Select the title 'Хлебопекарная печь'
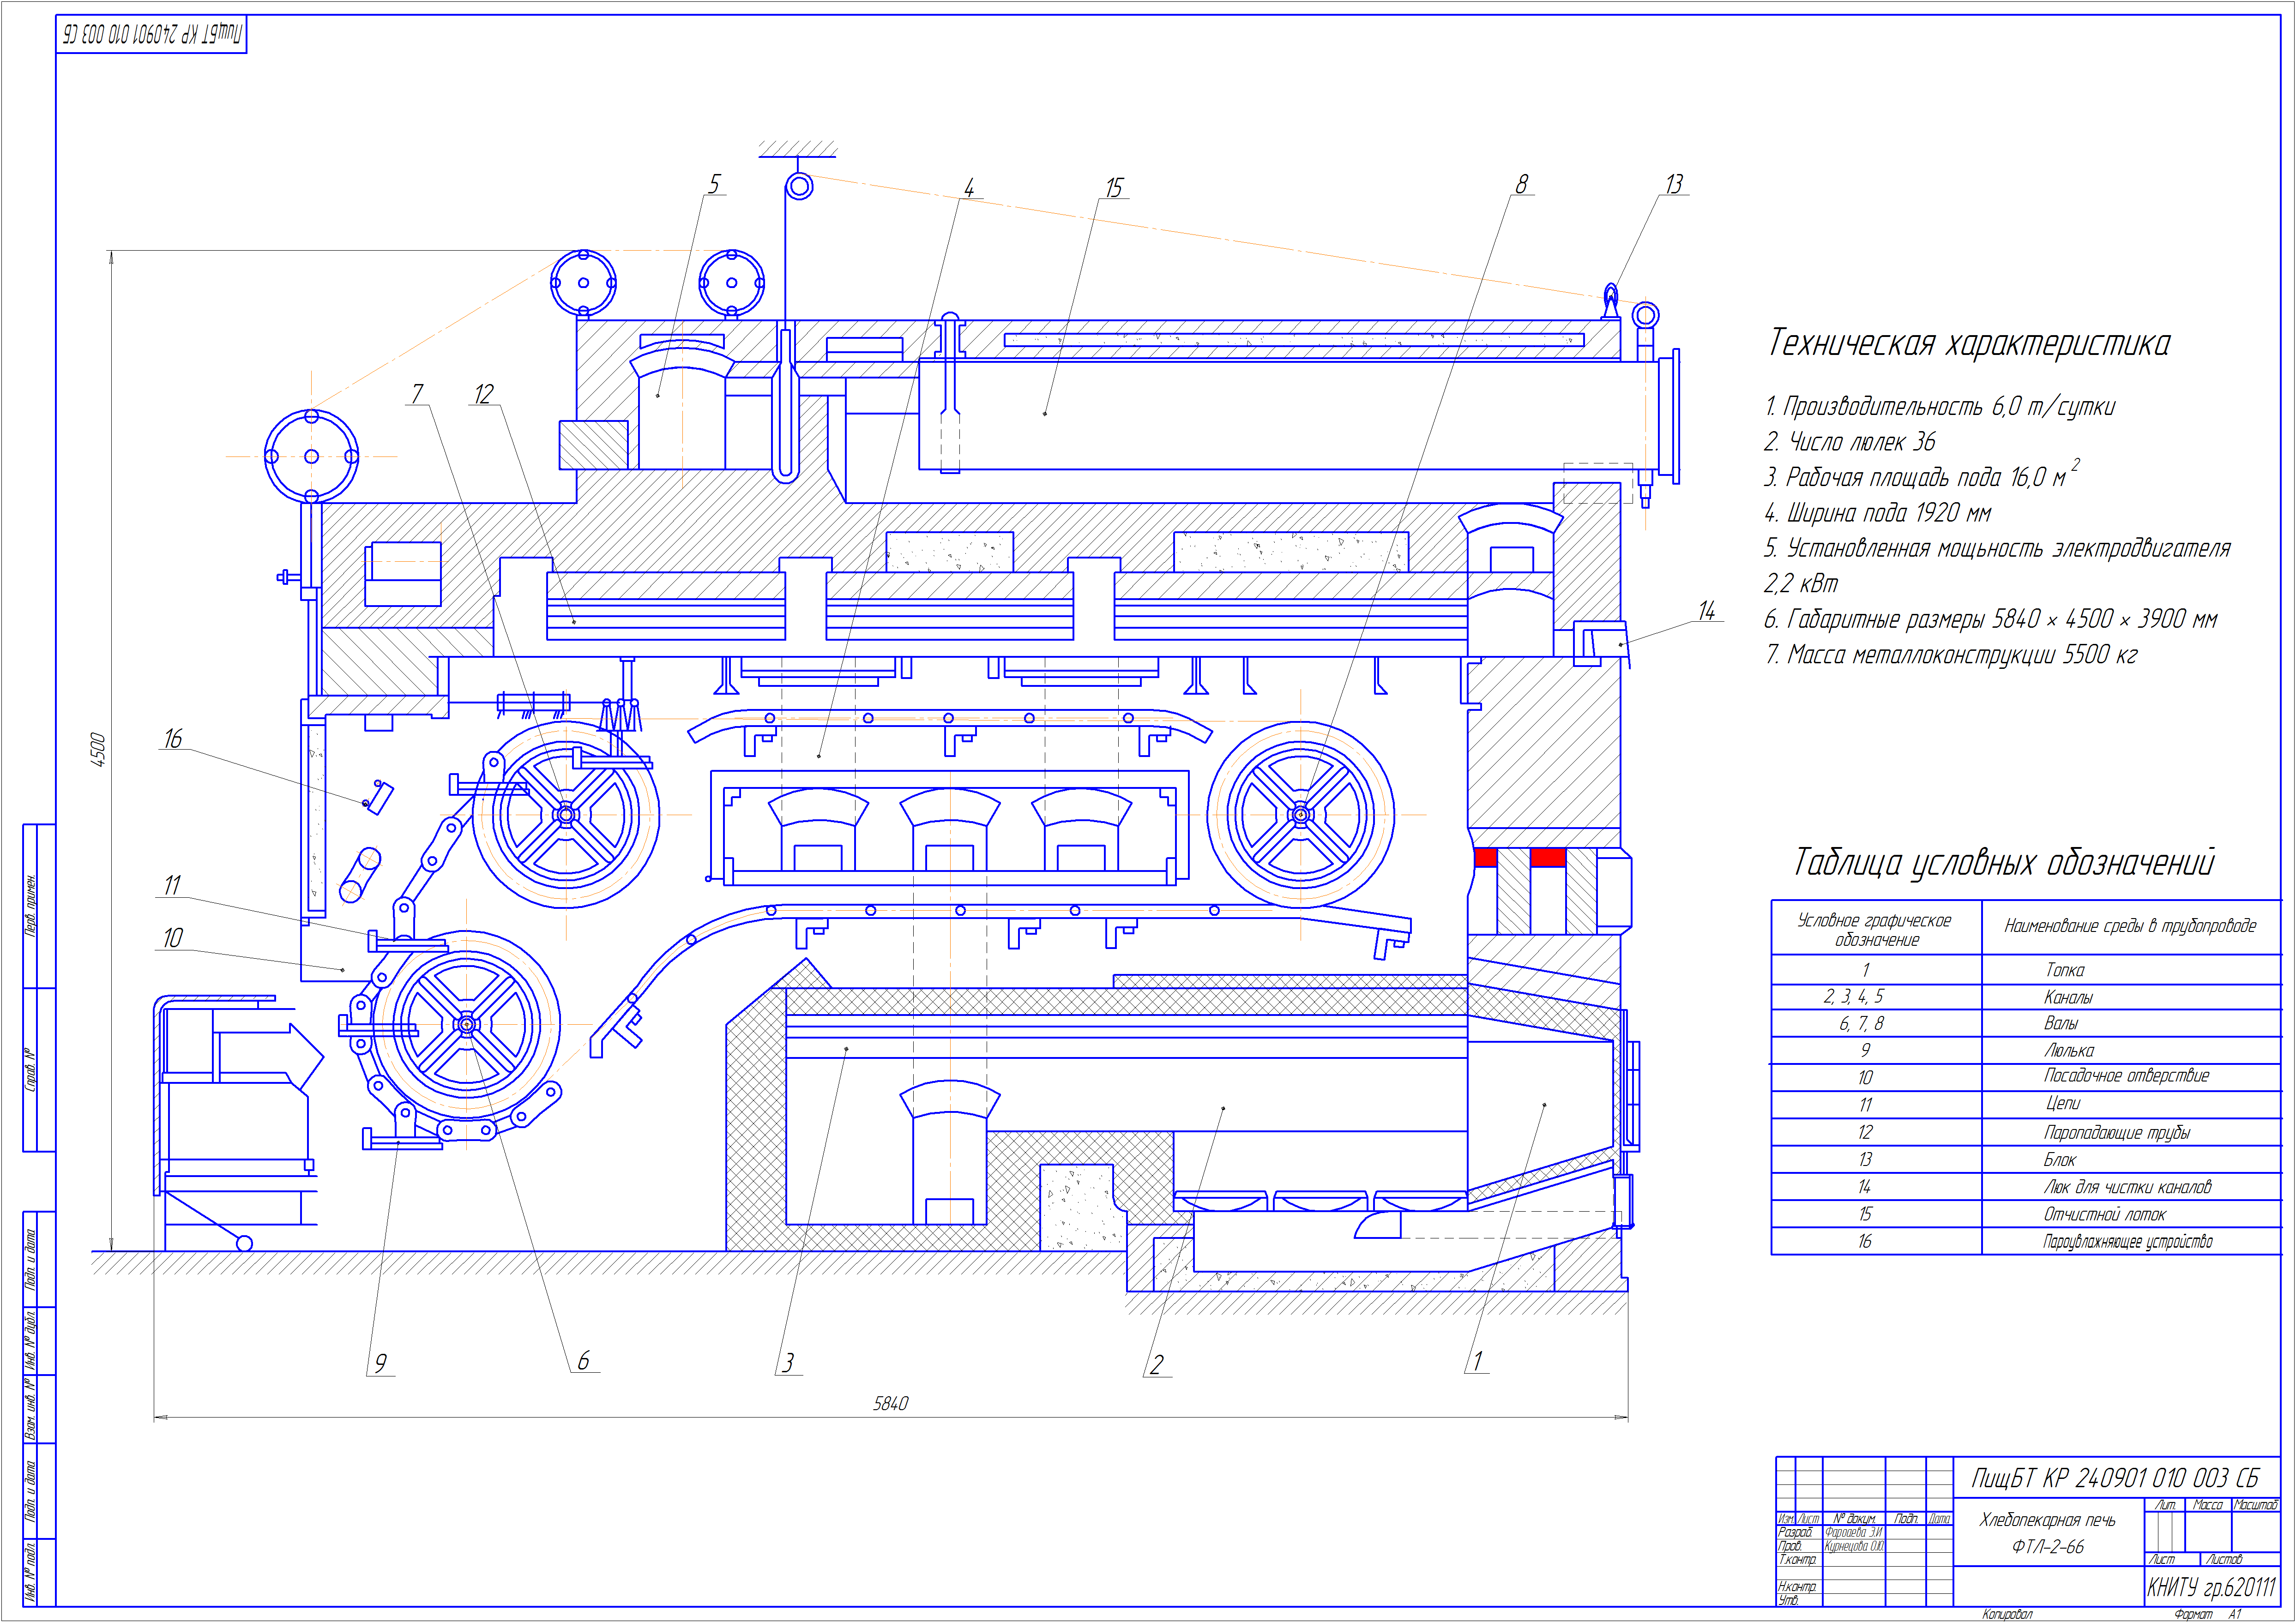This screenshot has width=2296, height=1622. point(2047,1520)
